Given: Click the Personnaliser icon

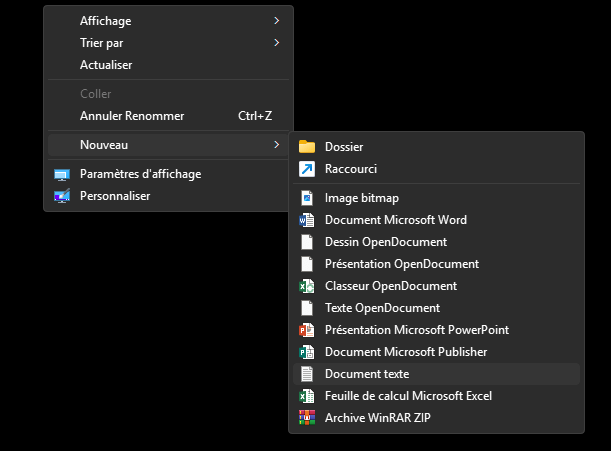Looking at the screenshot, I should tap(62, 196).
